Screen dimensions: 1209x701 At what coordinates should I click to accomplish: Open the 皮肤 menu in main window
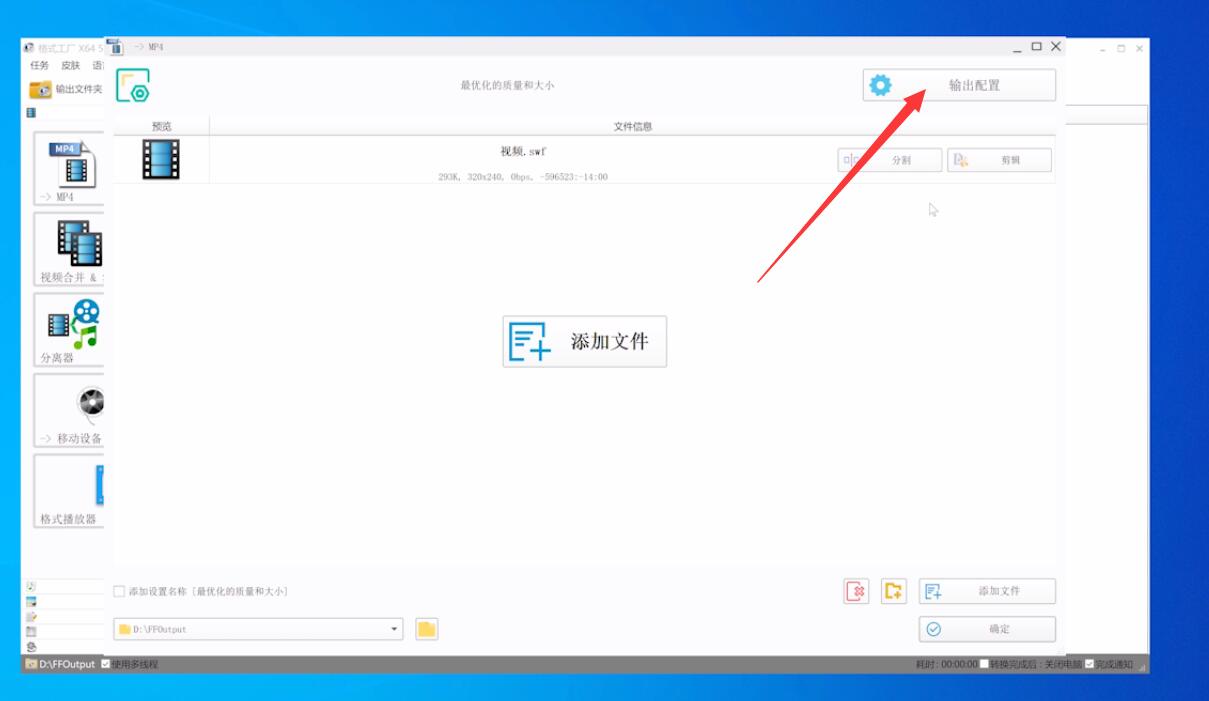coord(70,65)
